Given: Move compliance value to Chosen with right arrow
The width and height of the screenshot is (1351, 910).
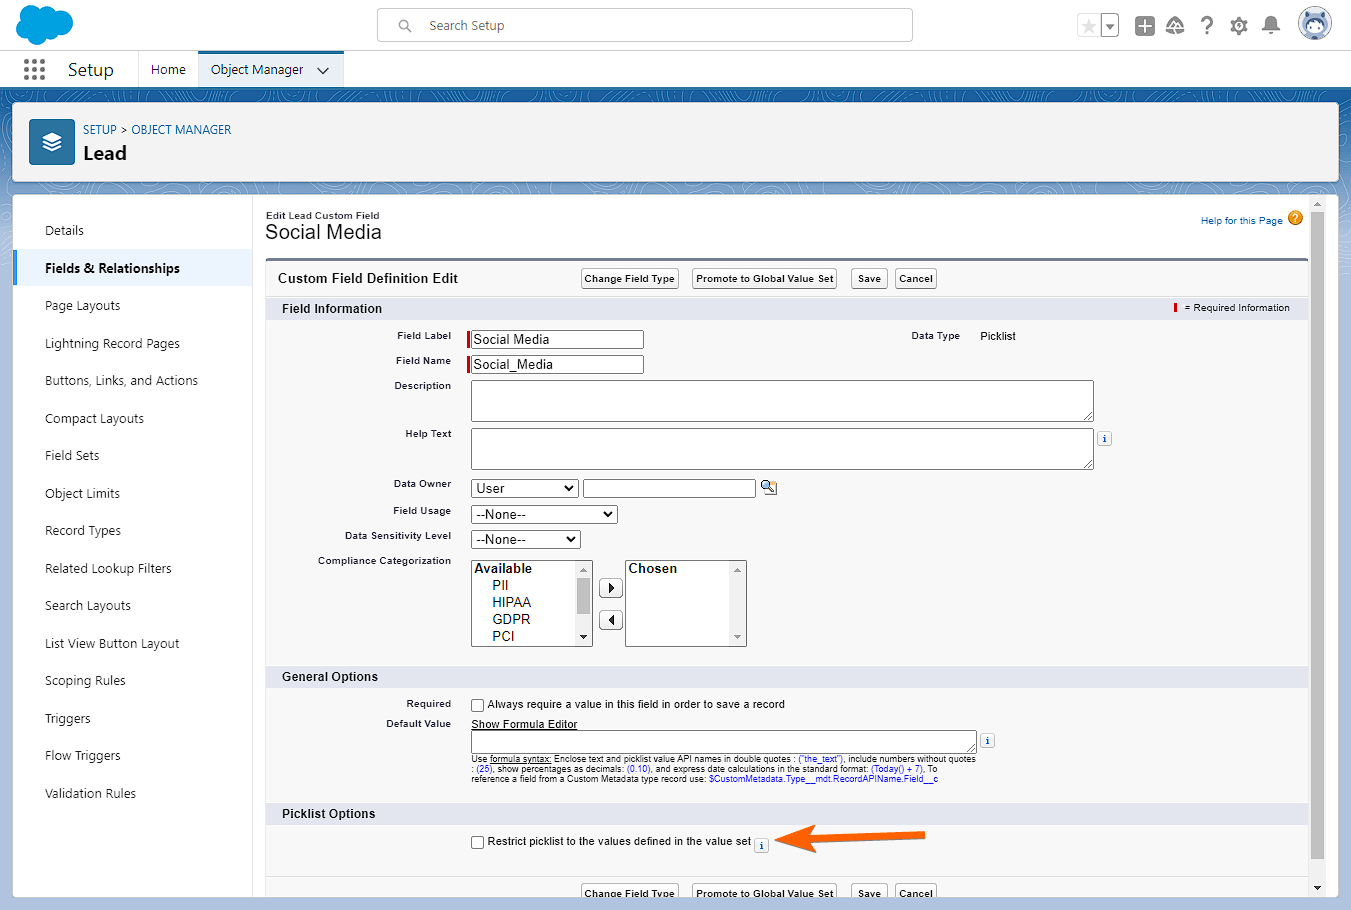Looking at the screenshot, I should pyautogui.click(x=610, y=588).
